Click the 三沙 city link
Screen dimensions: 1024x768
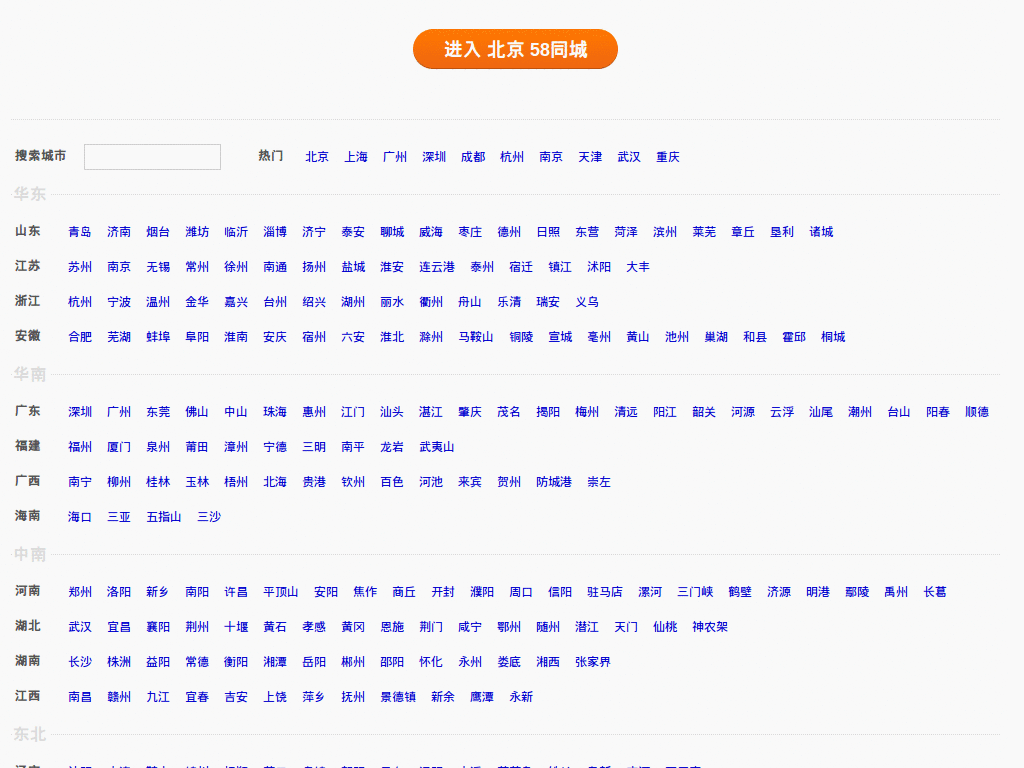pyautogui.click(x=209, y=517)
